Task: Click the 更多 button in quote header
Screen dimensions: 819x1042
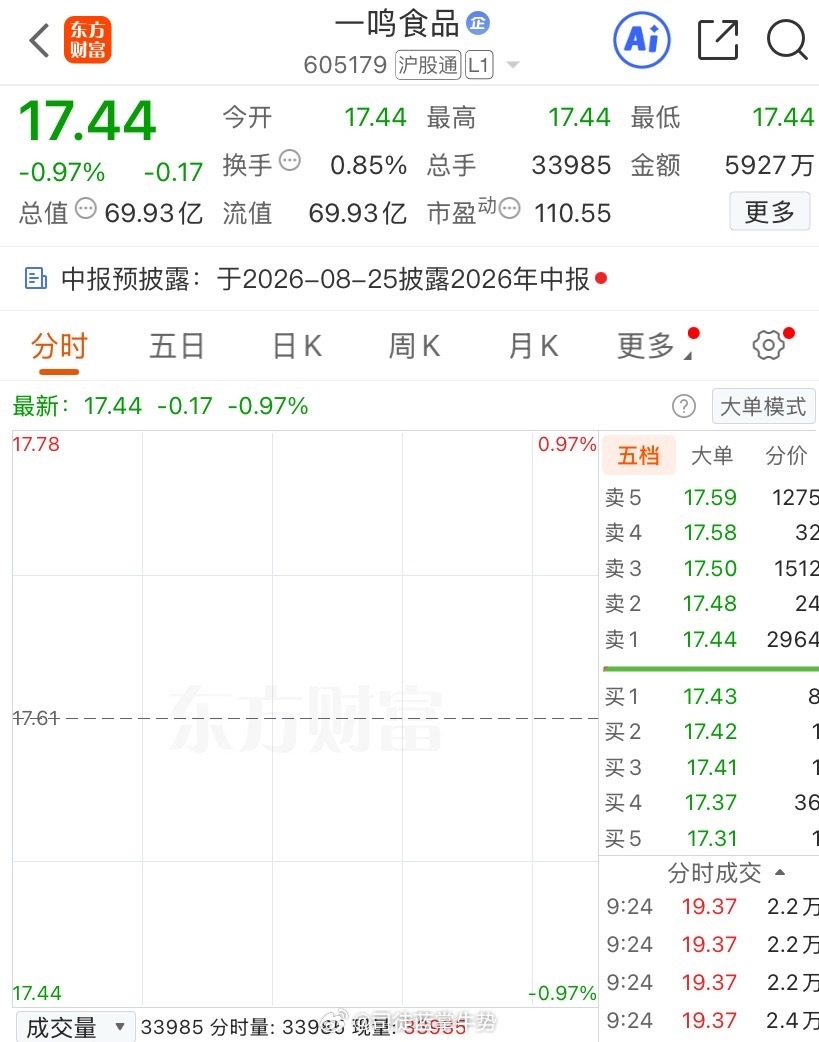Action: 770,211
